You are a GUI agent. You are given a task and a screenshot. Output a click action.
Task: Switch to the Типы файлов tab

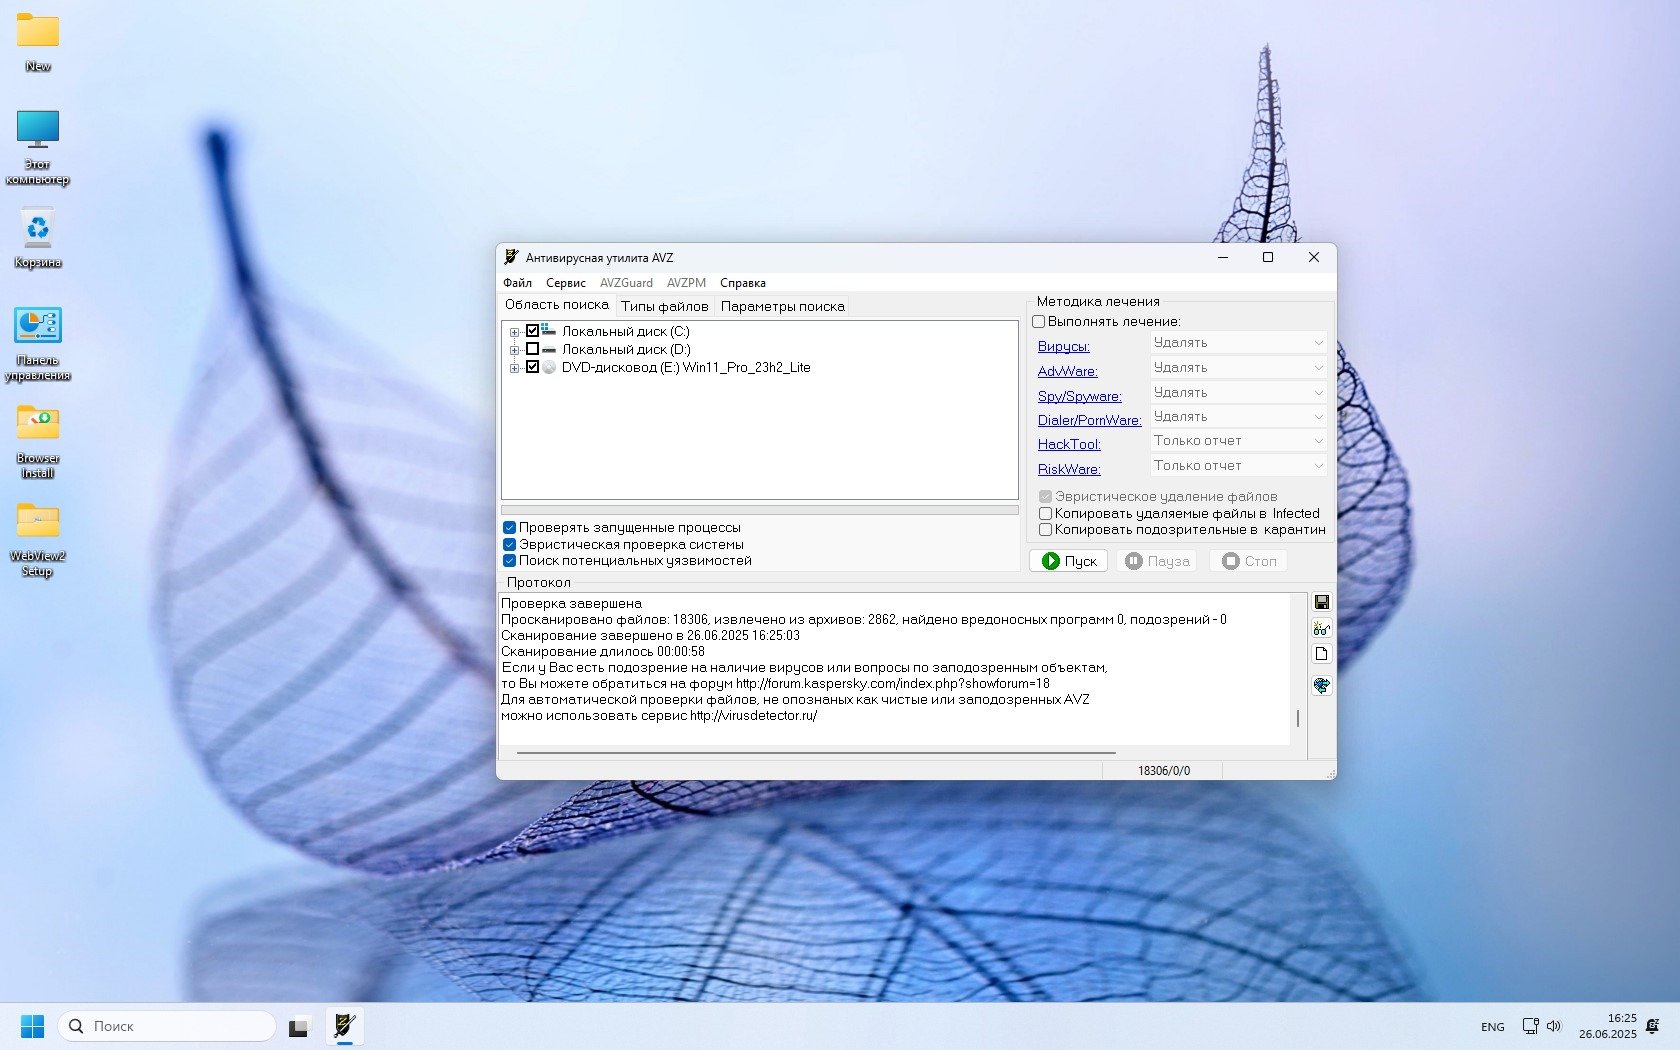[x=664, y=306]
